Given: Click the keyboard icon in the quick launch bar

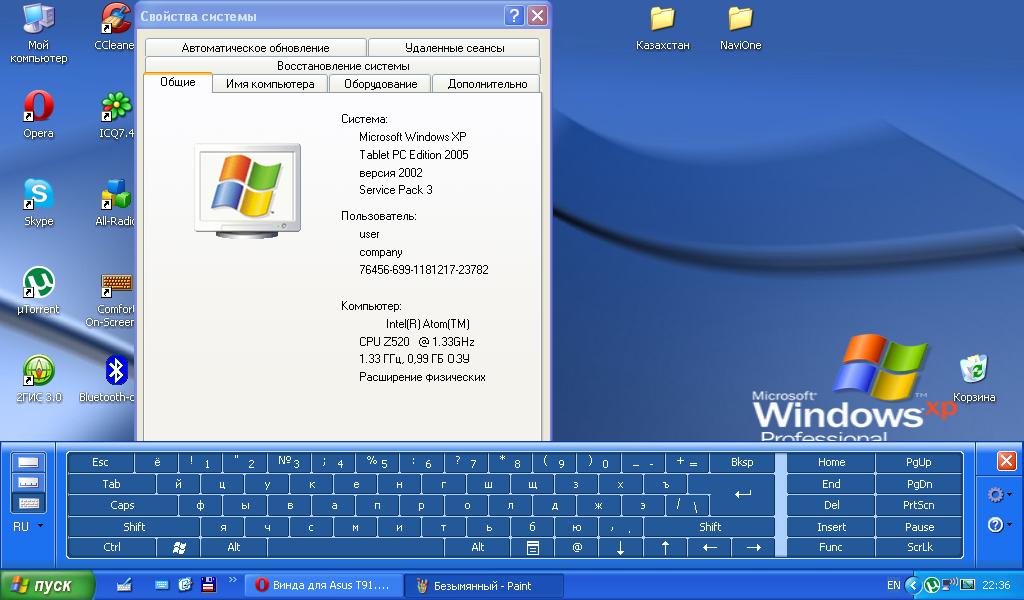Looking at the screenshot, I should tap(162, 585).
